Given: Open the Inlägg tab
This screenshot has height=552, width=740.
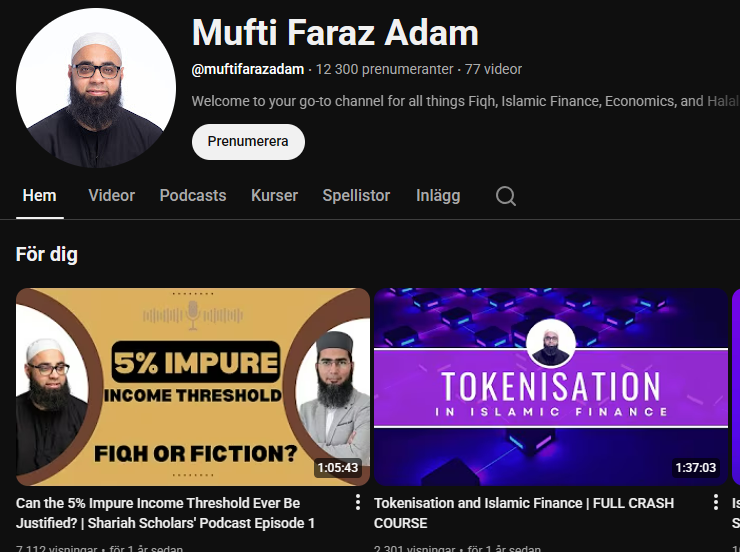Looking at the screenshot, I should click(x=438, y=196).
